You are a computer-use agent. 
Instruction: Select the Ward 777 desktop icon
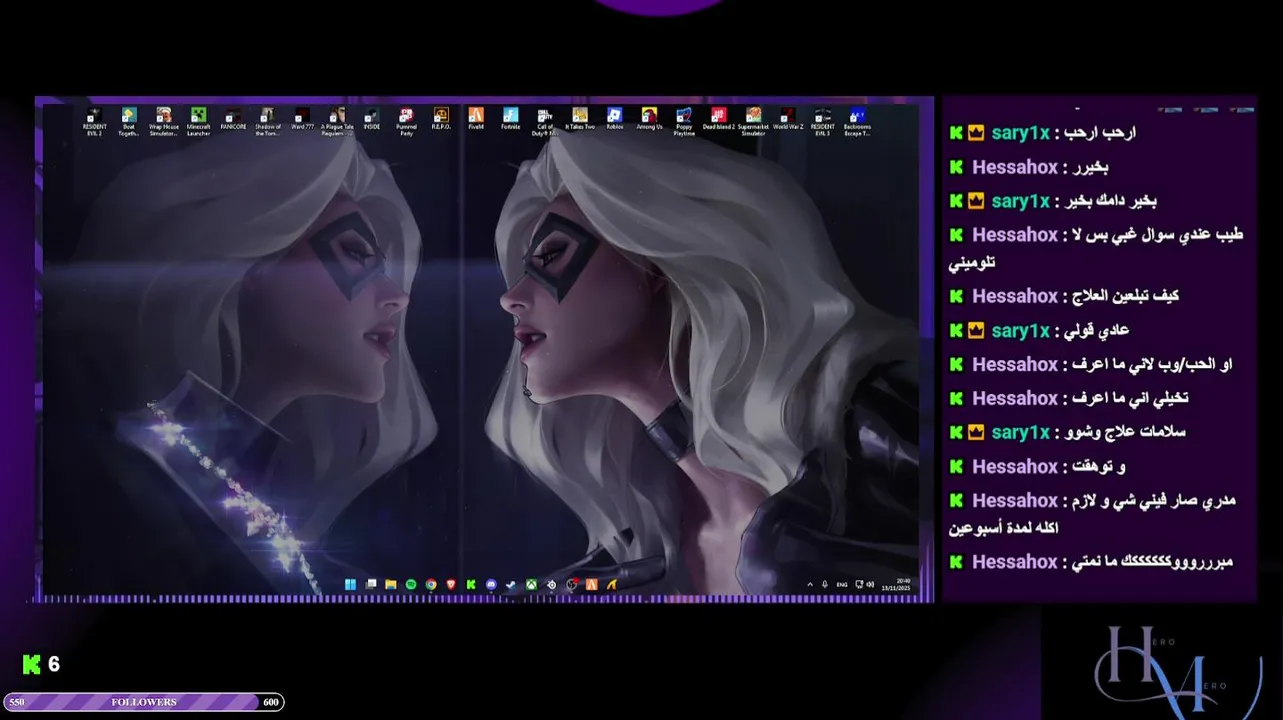[302, 119]
